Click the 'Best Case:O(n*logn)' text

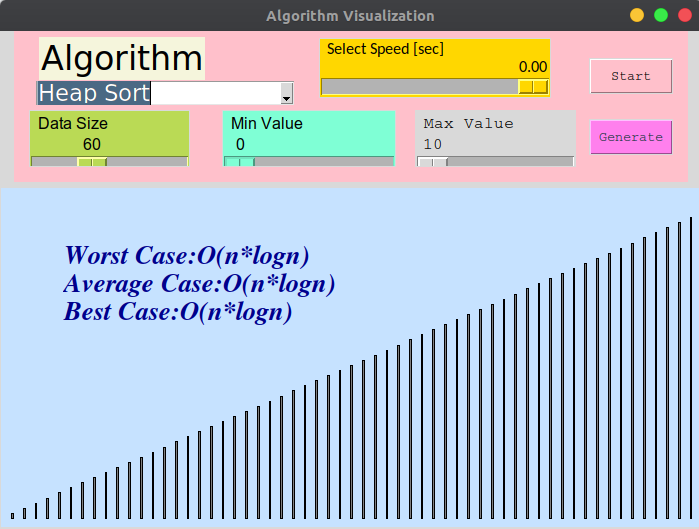point(178,312)
